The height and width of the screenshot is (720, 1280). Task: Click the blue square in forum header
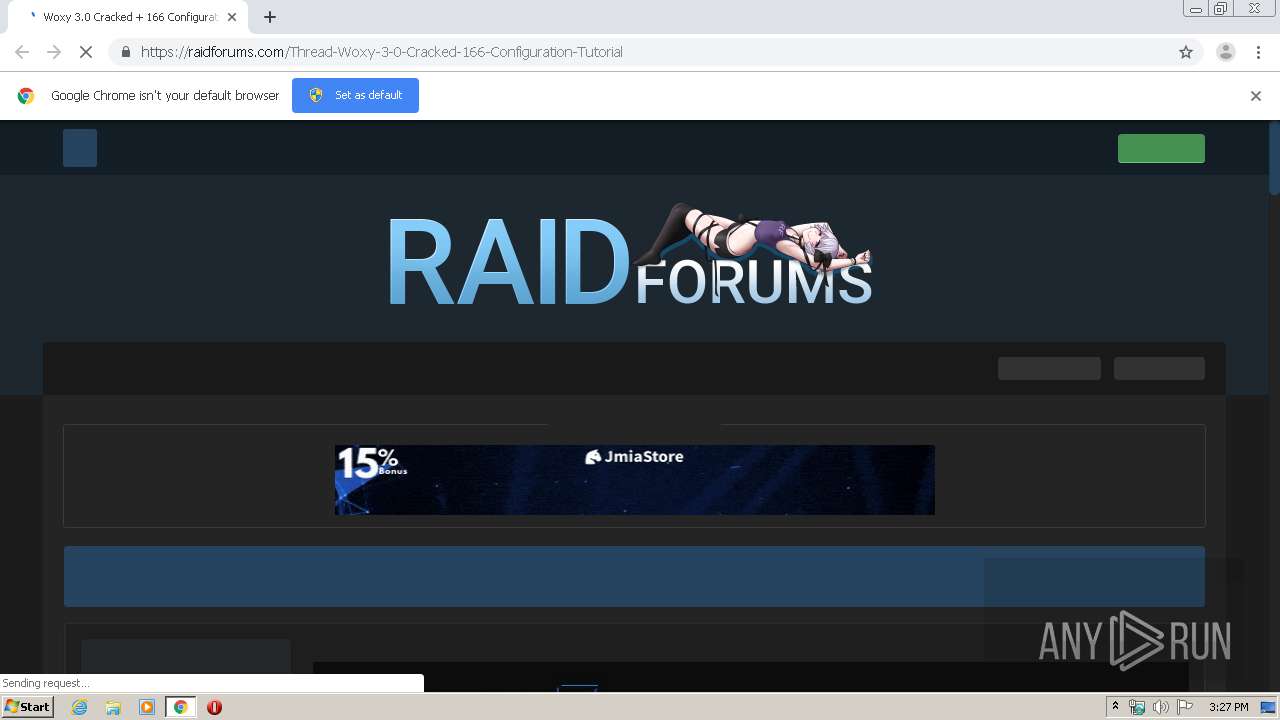coord(80,148)
